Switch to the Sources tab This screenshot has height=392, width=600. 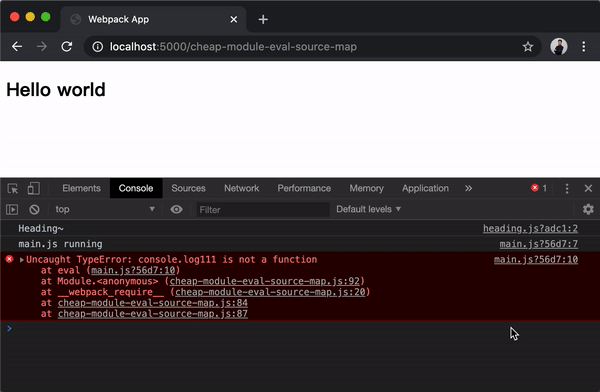click(188, 188)
